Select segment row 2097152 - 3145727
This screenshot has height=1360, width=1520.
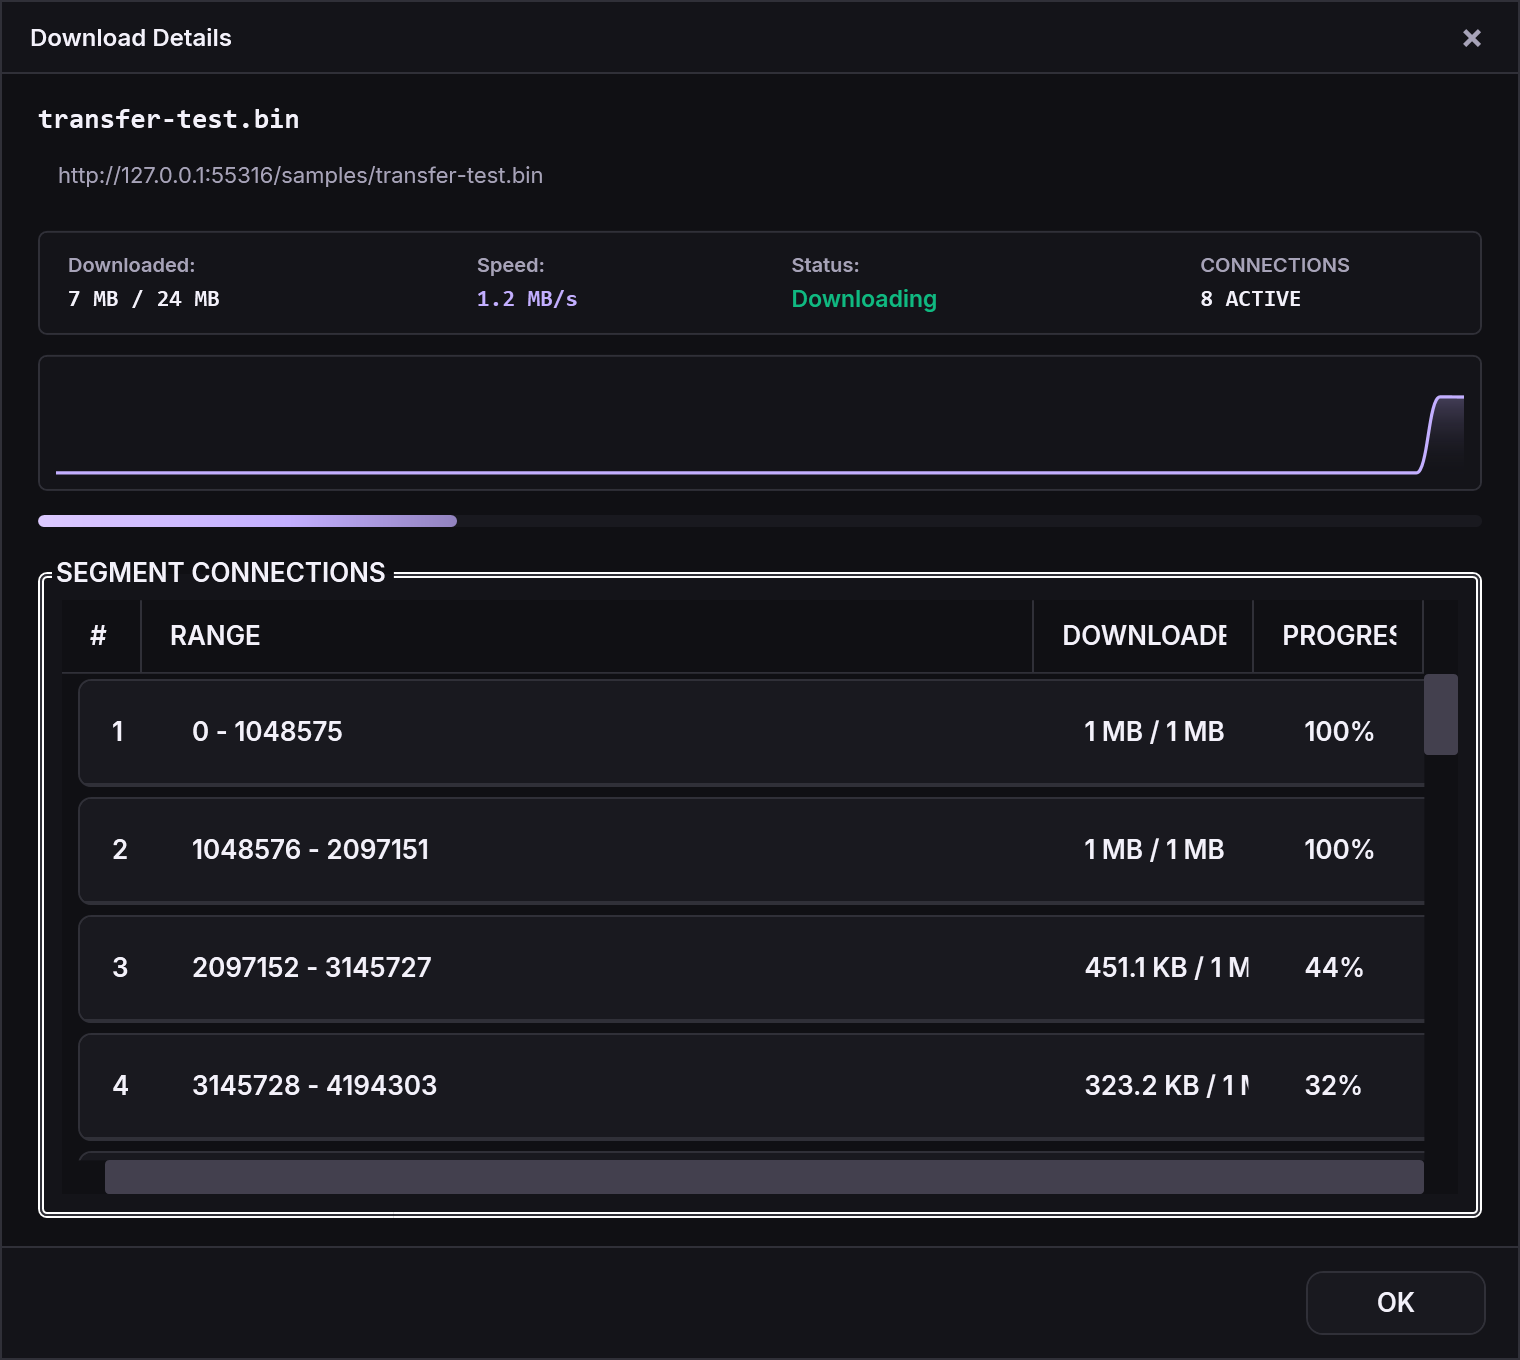(x=751, y=968)
